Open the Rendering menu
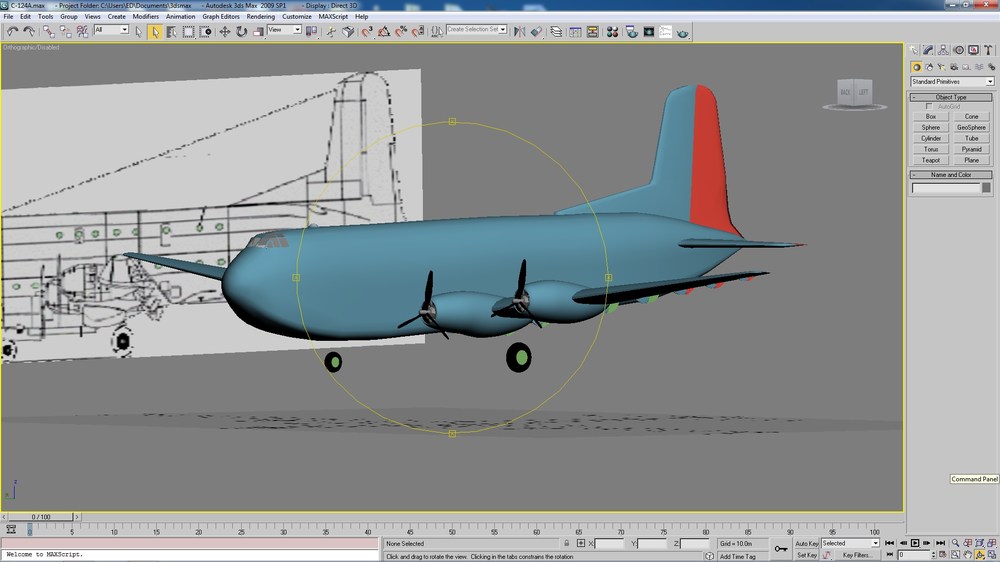The height and width of the screenshot is (562, 1000). pos(260,17)
